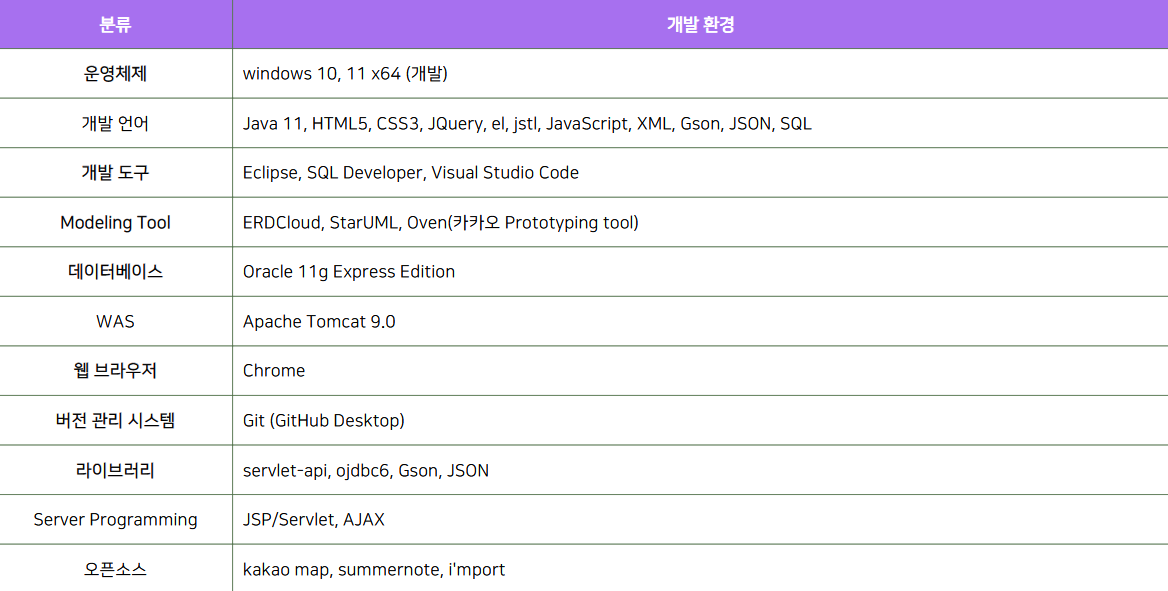Select the Modeling Tool row label
This screenshot has height=591, width=1168.
pyautogui.click(x=115, y=222)
